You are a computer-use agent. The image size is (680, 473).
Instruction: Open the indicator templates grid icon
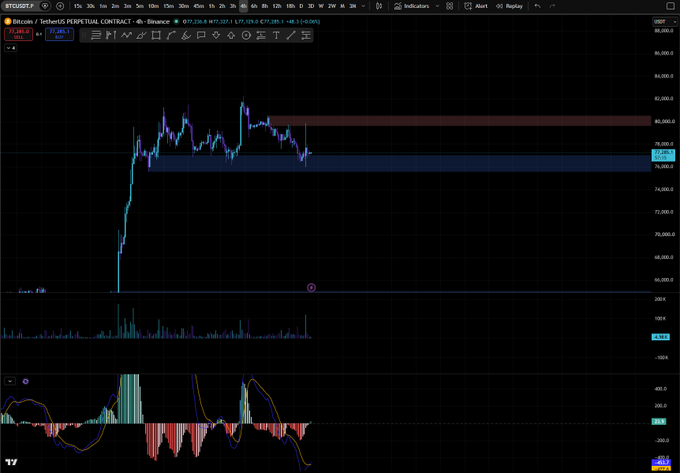(450, 6)
